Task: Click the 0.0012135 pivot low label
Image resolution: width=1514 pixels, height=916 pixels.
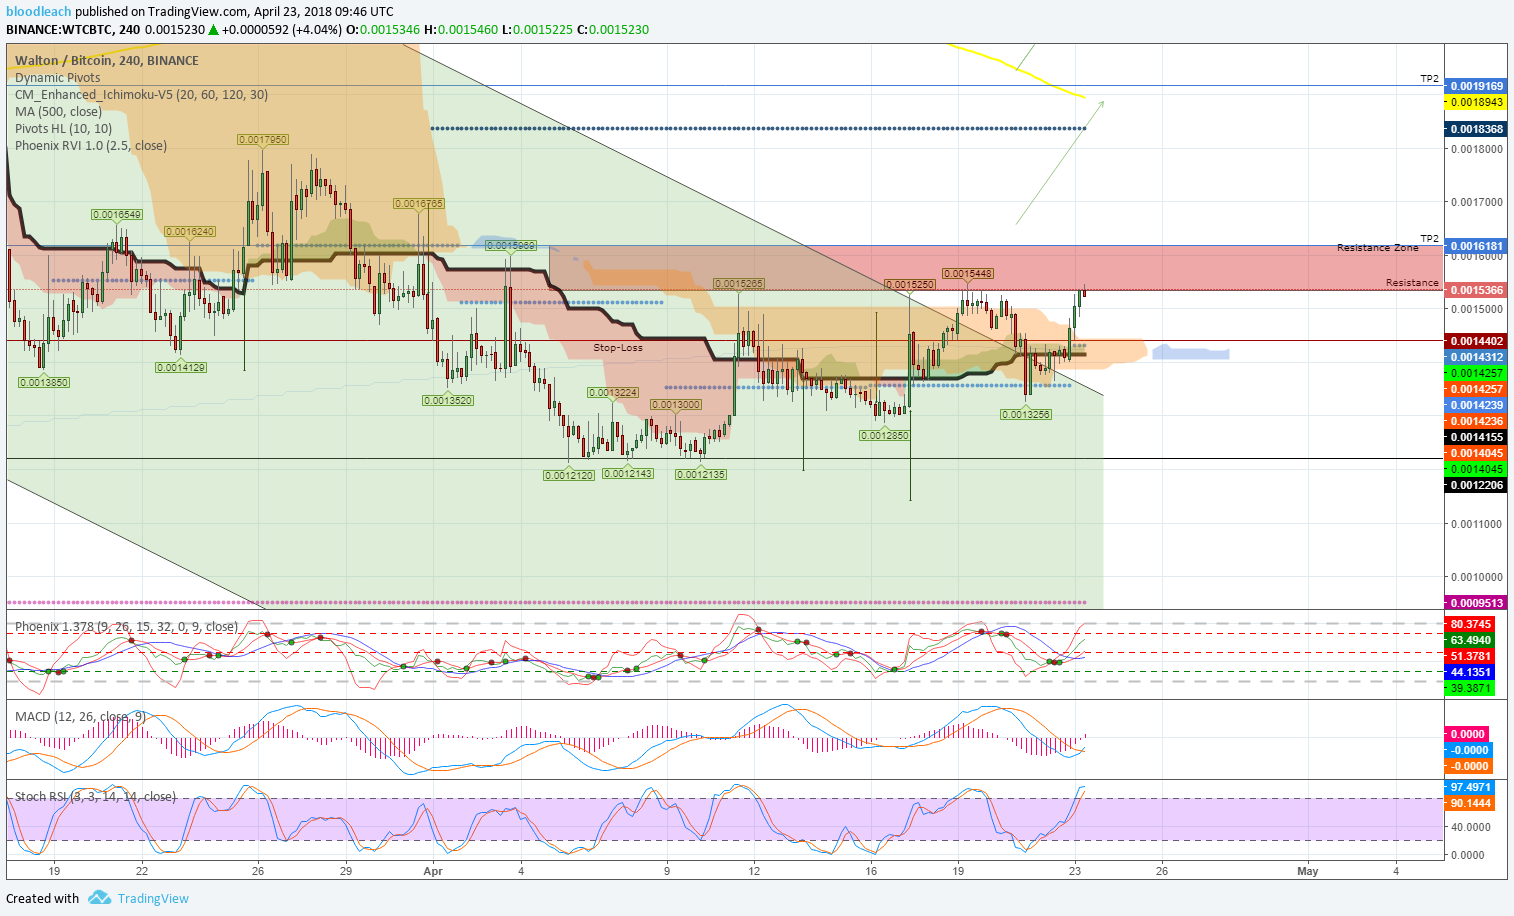Action: [701, 475]
